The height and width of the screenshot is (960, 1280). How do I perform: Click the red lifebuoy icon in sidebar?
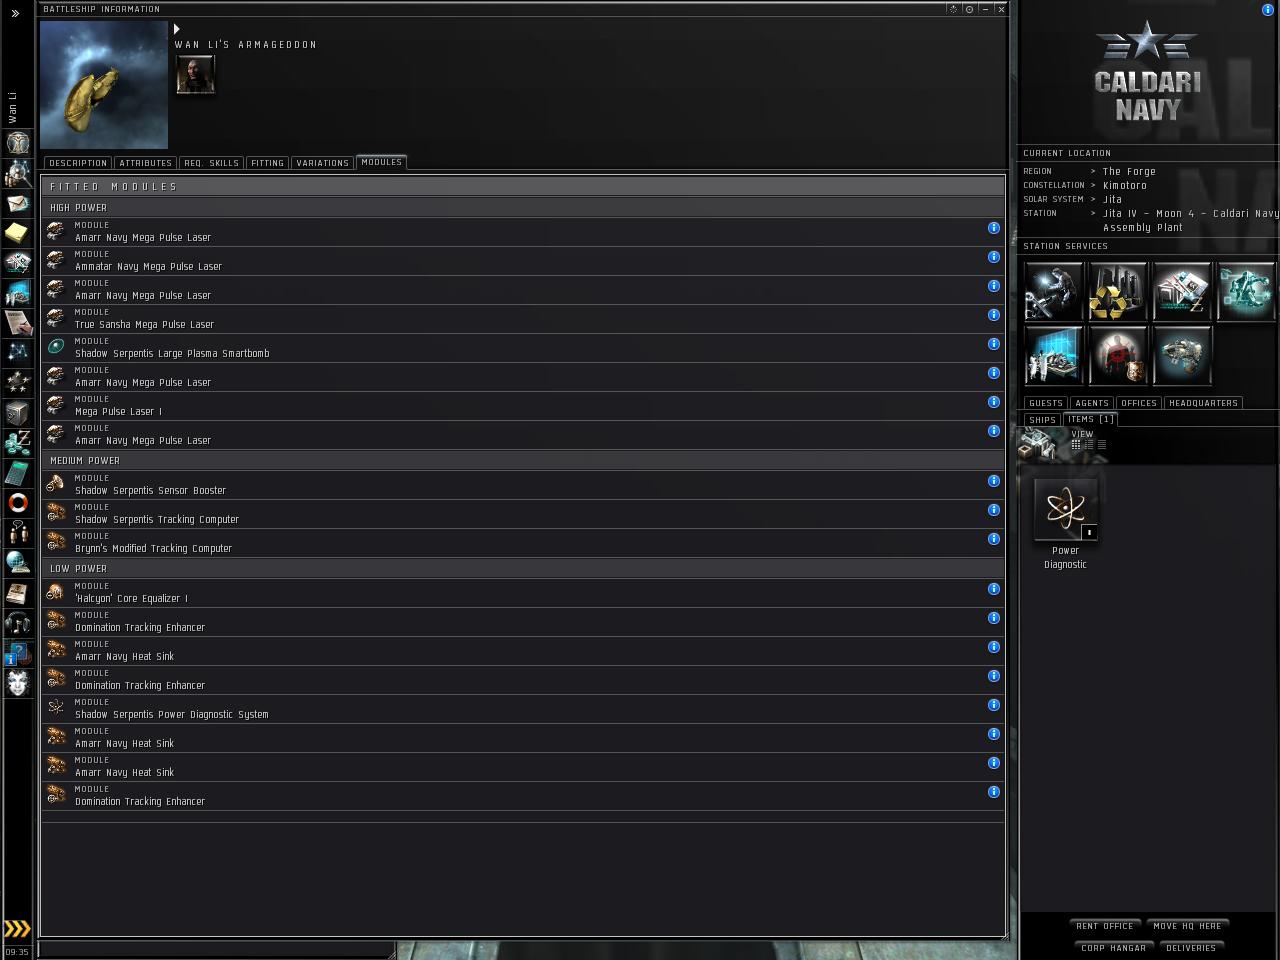[18, 502]
